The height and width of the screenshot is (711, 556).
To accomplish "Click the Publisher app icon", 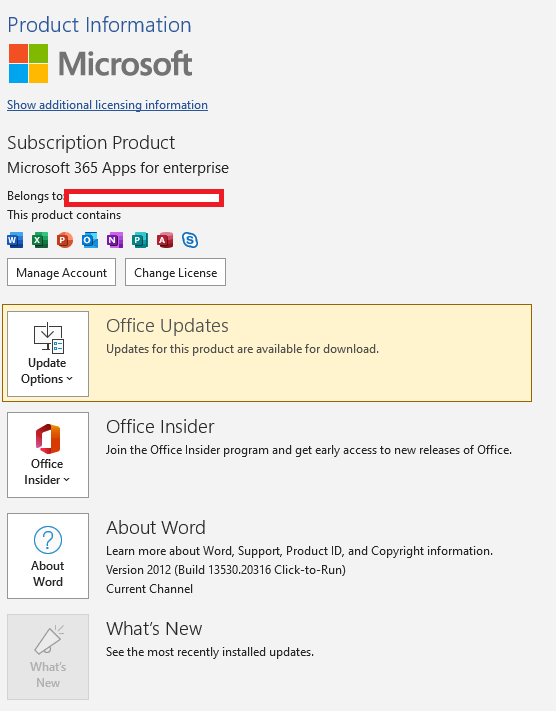I will (140, 240).
